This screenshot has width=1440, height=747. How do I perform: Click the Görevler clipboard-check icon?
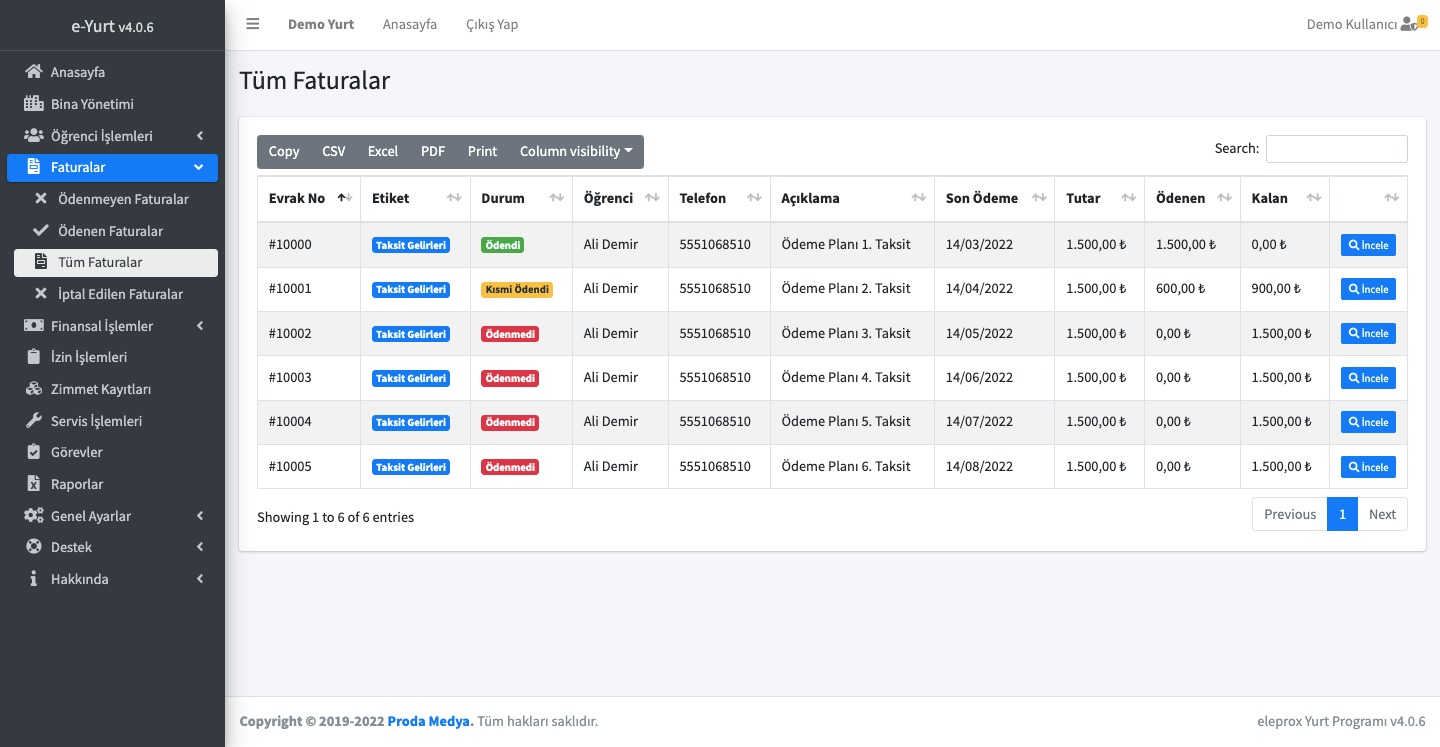[x=34, y=452]
